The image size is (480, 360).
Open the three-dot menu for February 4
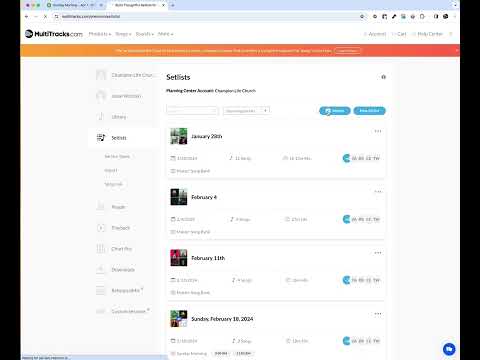[378, 192]
